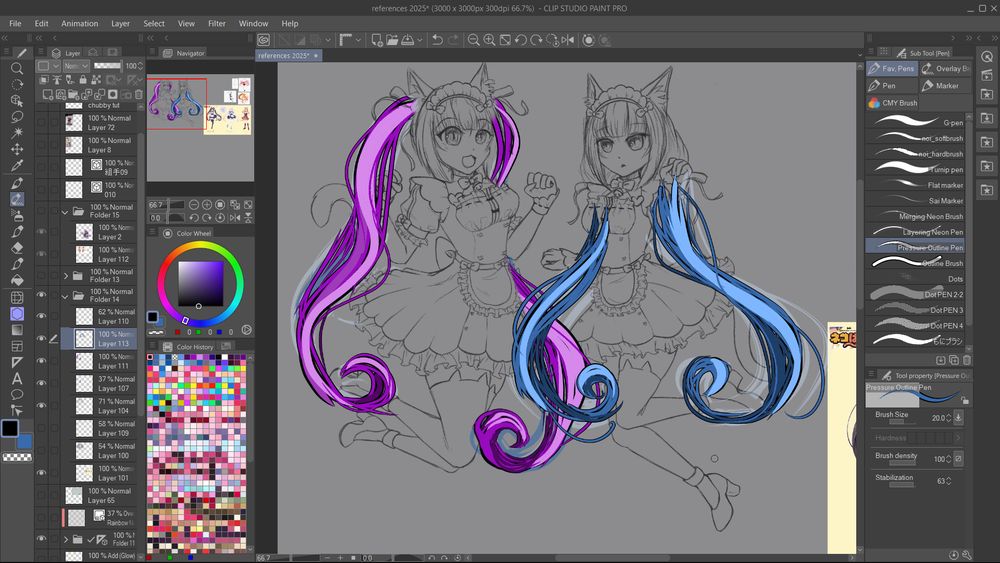Collapse Folder 14 in layer list
This screenshot has height=563, width=1000.
65,296
